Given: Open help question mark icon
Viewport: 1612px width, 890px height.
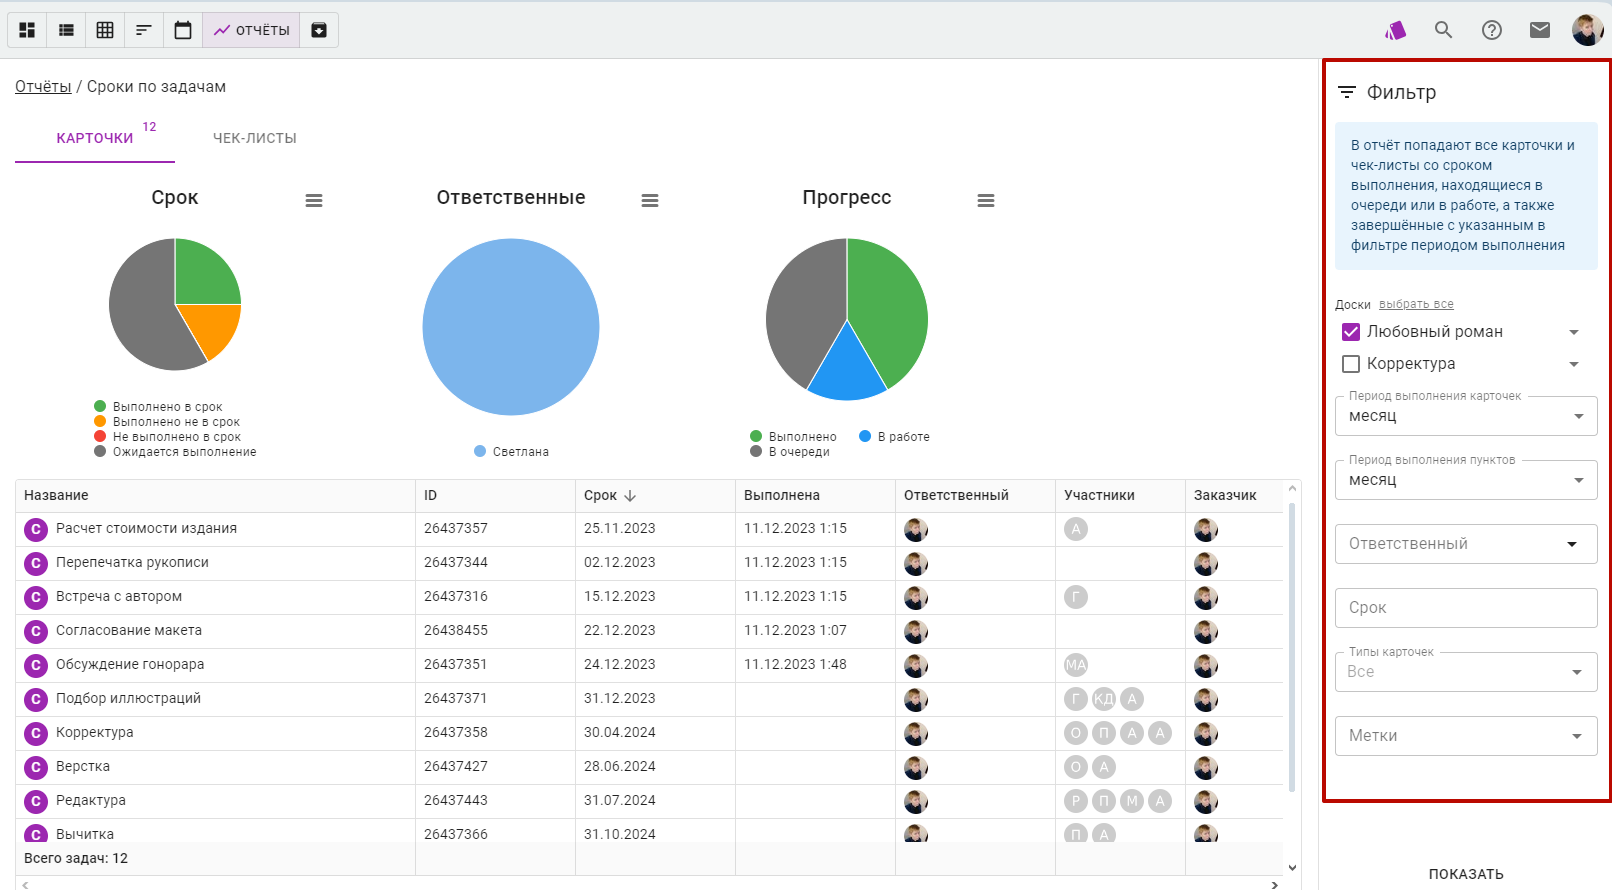Looking at the screenshot, I should click(x=1492, y=30).
